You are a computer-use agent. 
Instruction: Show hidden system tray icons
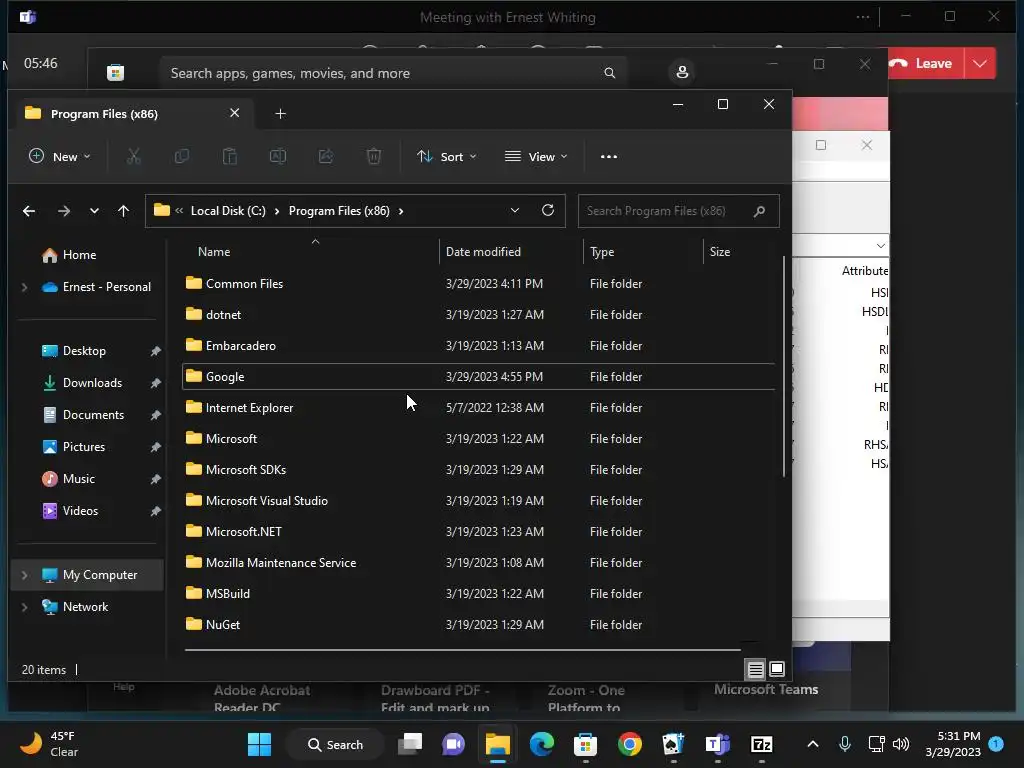(812, 744)
